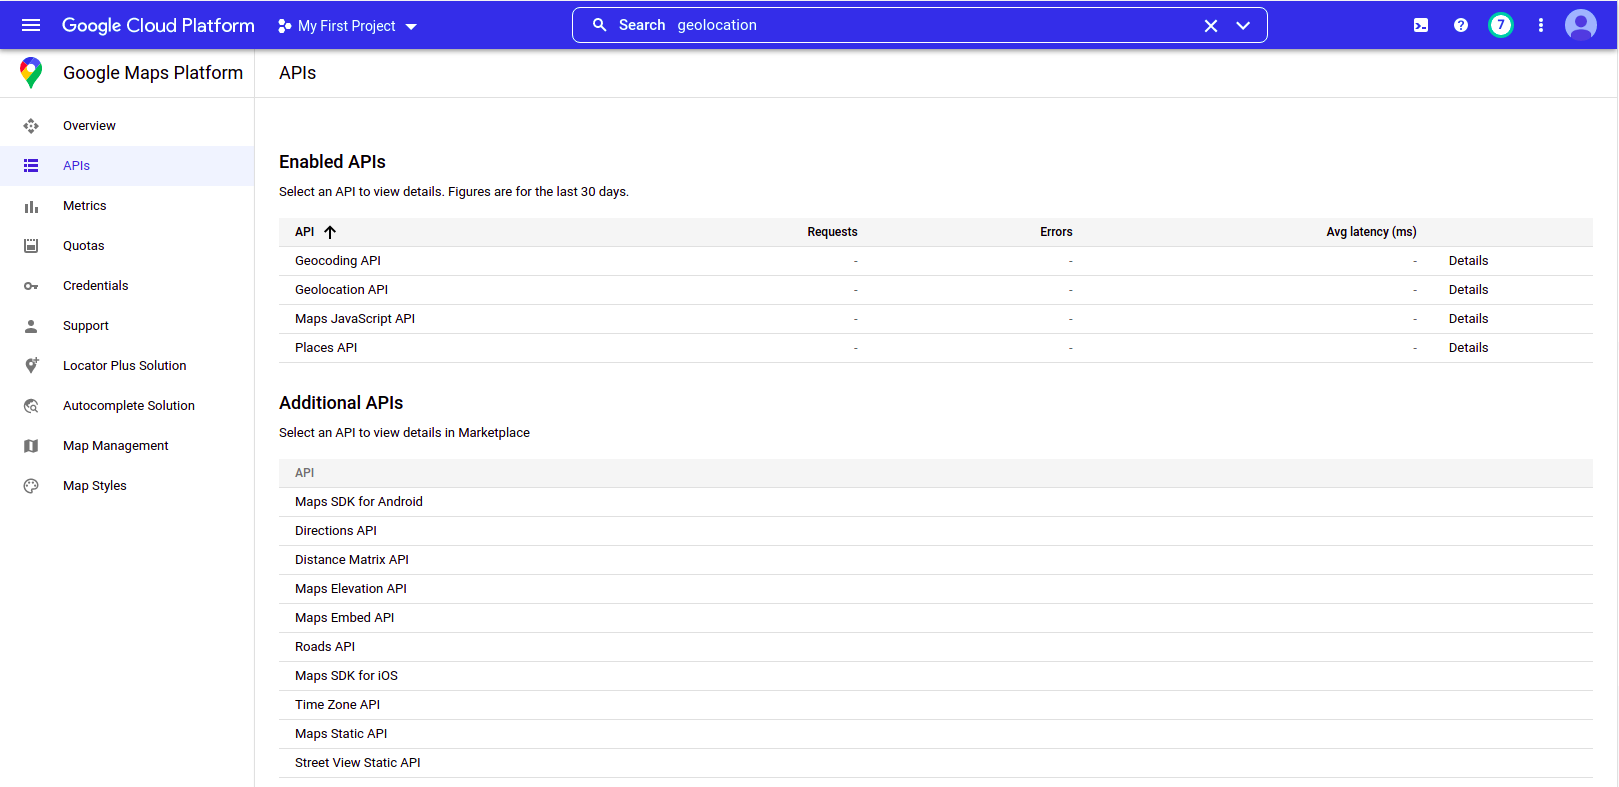
Task: Select APIs in the sidebar
Action: tap(127, 166)
